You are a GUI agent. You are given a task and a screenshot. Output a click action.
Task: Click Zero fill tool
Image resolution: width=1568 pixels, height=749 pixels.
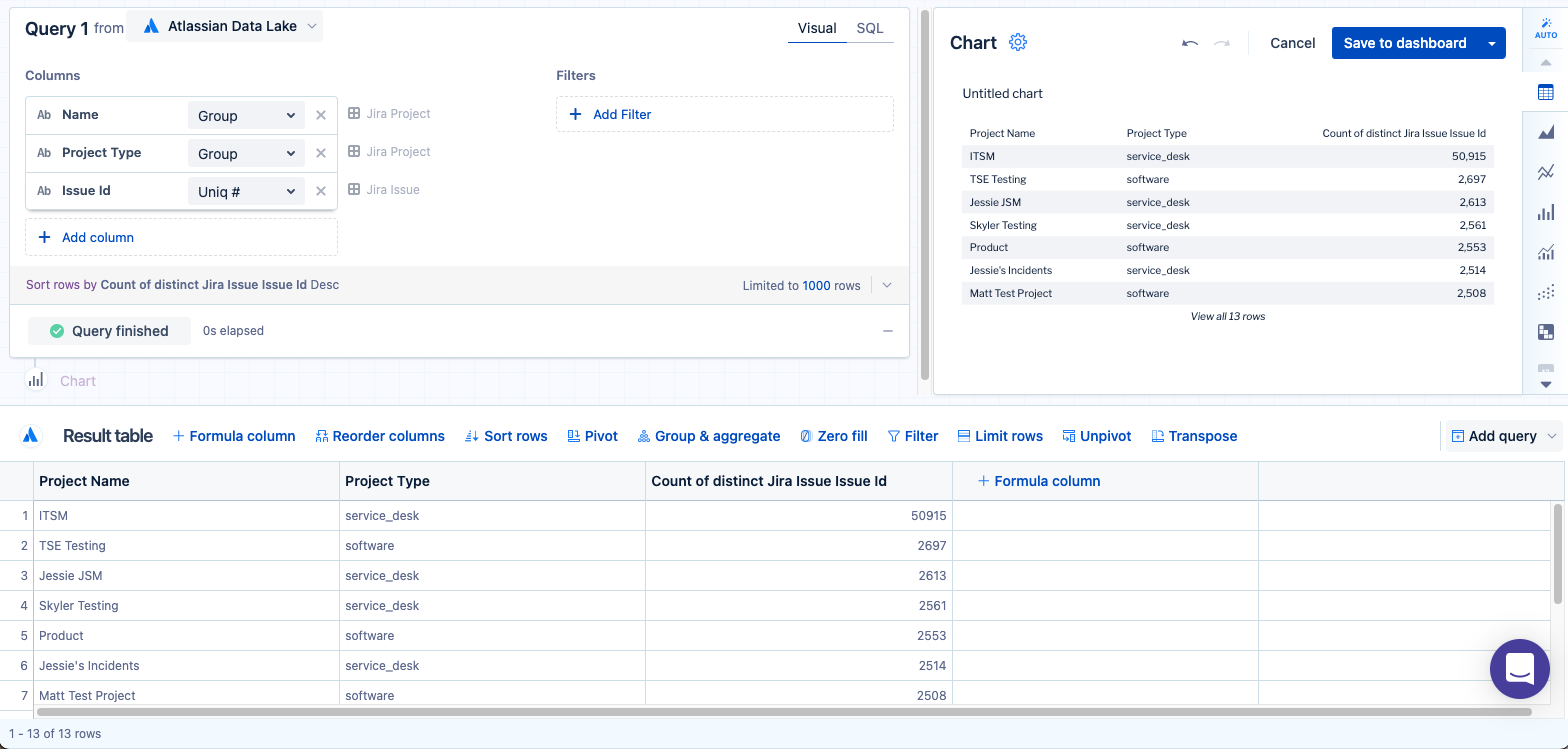[x=834, y=436]
